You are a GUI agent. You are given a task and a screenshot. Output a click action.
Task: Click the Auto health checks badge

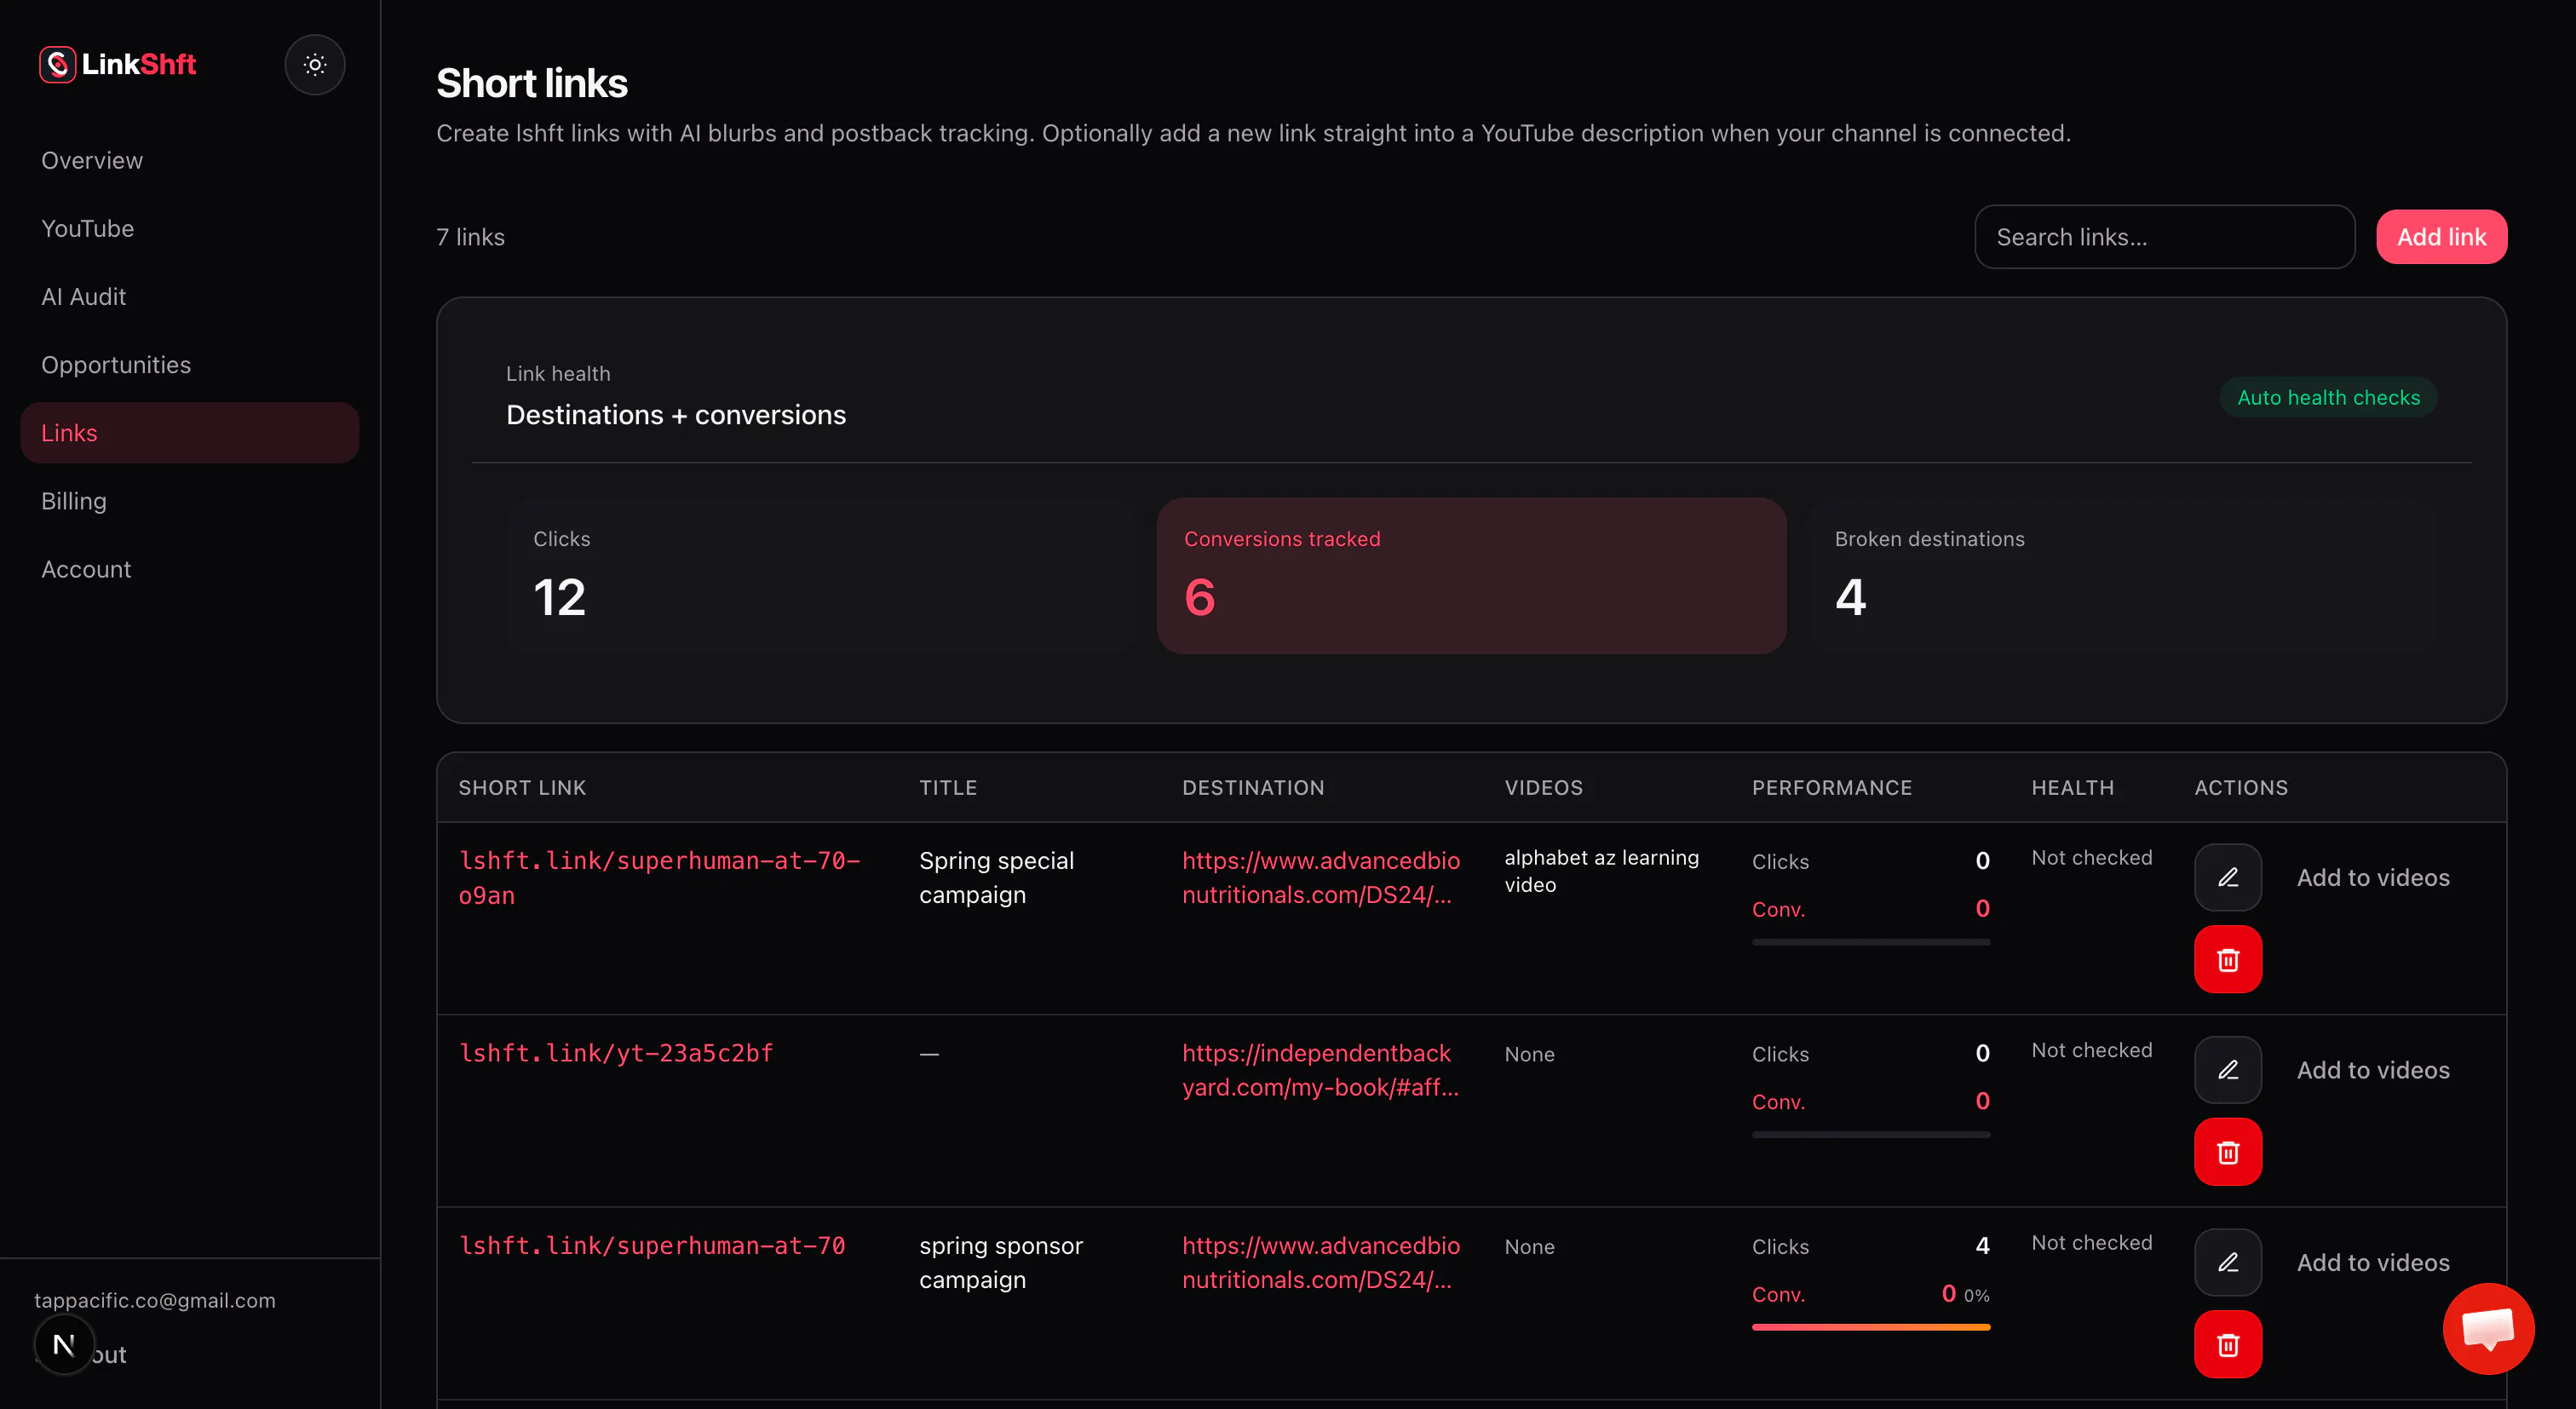(x=2328, y=397)
